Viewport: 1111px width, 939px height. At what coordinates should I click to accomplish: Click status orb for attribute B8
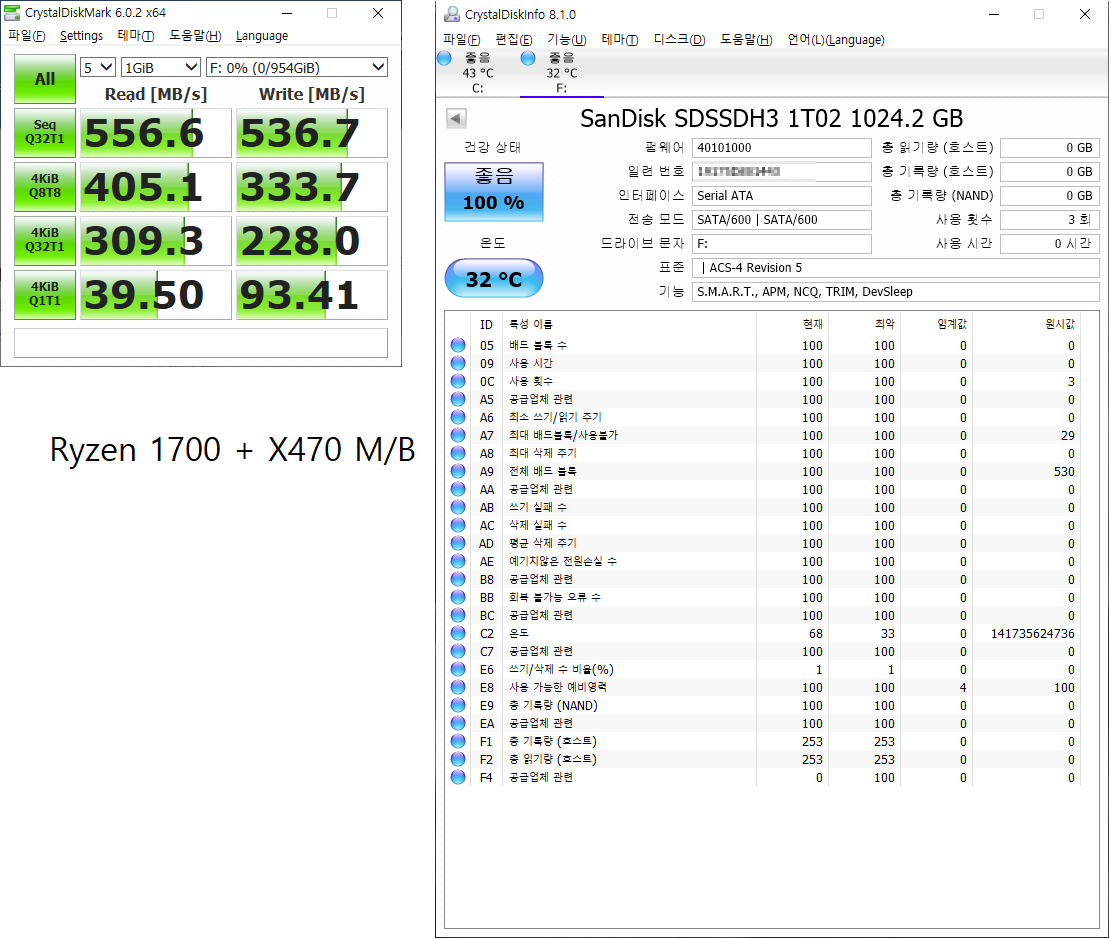(458, 579)
